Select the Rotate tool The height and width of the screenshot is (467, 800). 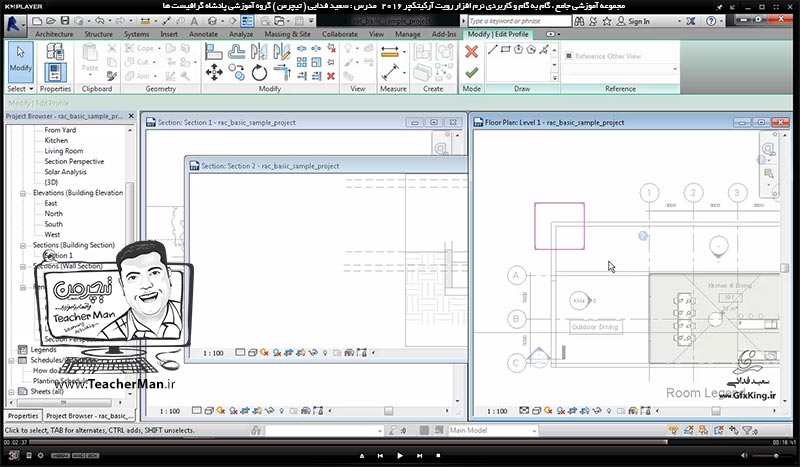(259, 72)
